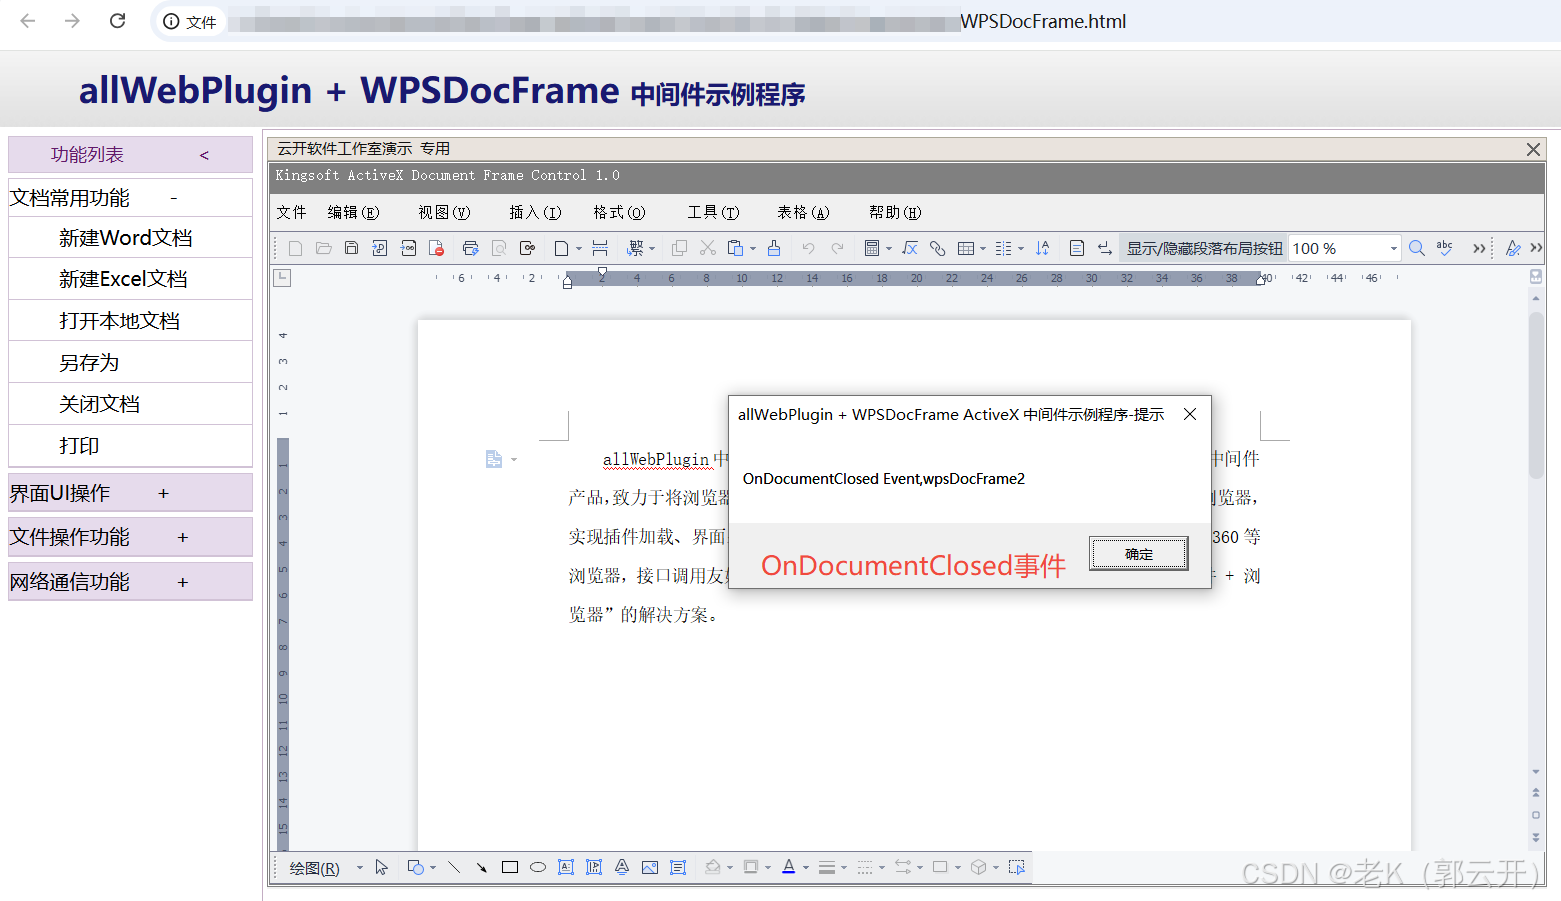Open the paste options dropdown arrow
This screenshot has width=1561, height=901.
(753, 249)
